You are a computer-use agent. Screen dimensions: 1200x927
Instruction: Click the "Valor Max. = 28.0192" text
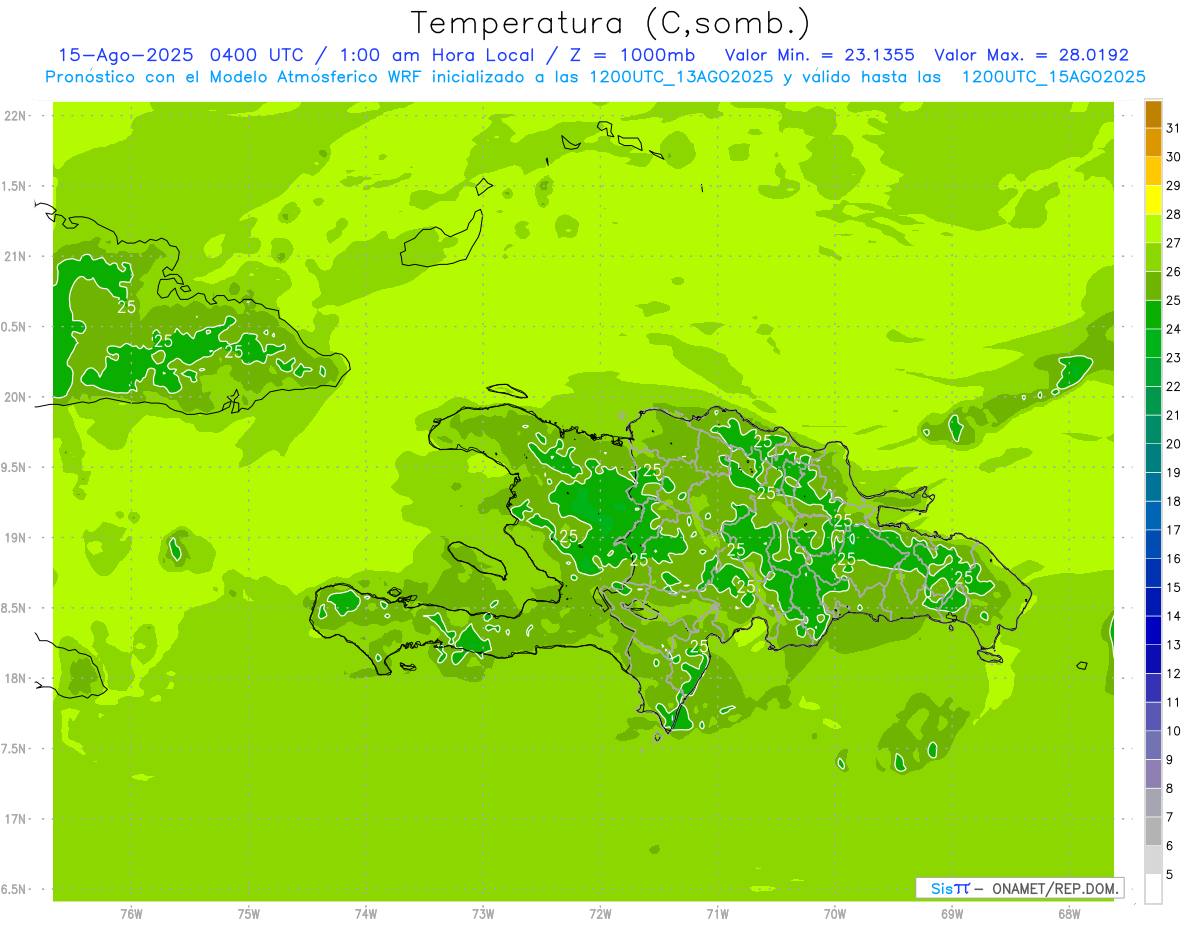click(1031, 55)
